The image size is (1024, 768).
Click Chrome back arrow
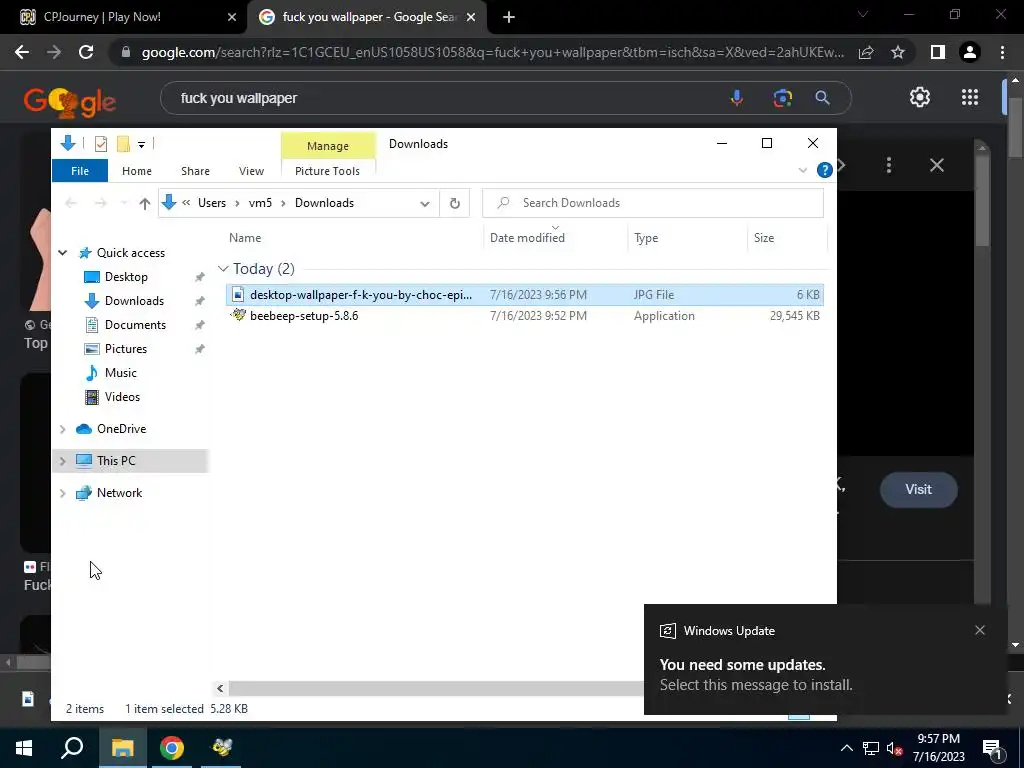[x=22, y=52]
